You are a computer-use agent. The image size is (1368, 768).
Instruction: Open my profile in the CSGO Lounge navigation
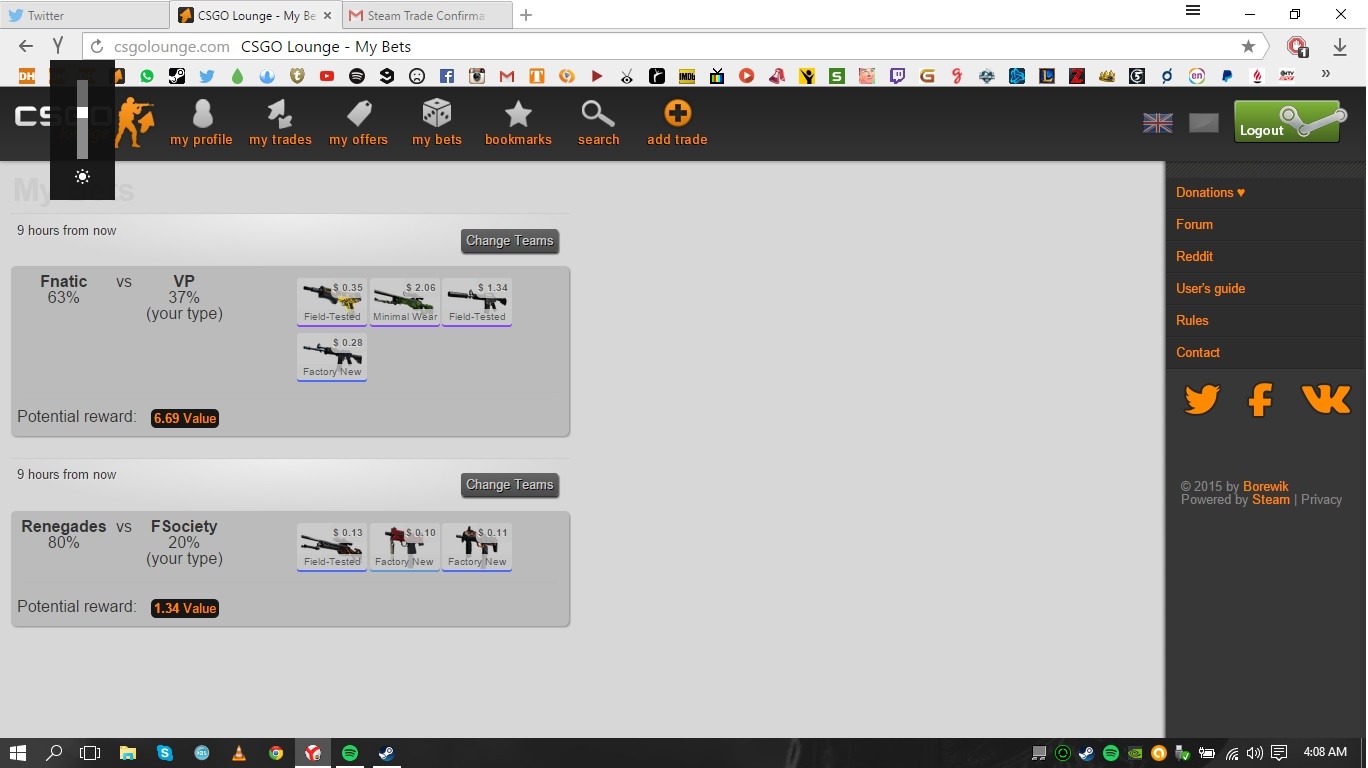point(201,123)
